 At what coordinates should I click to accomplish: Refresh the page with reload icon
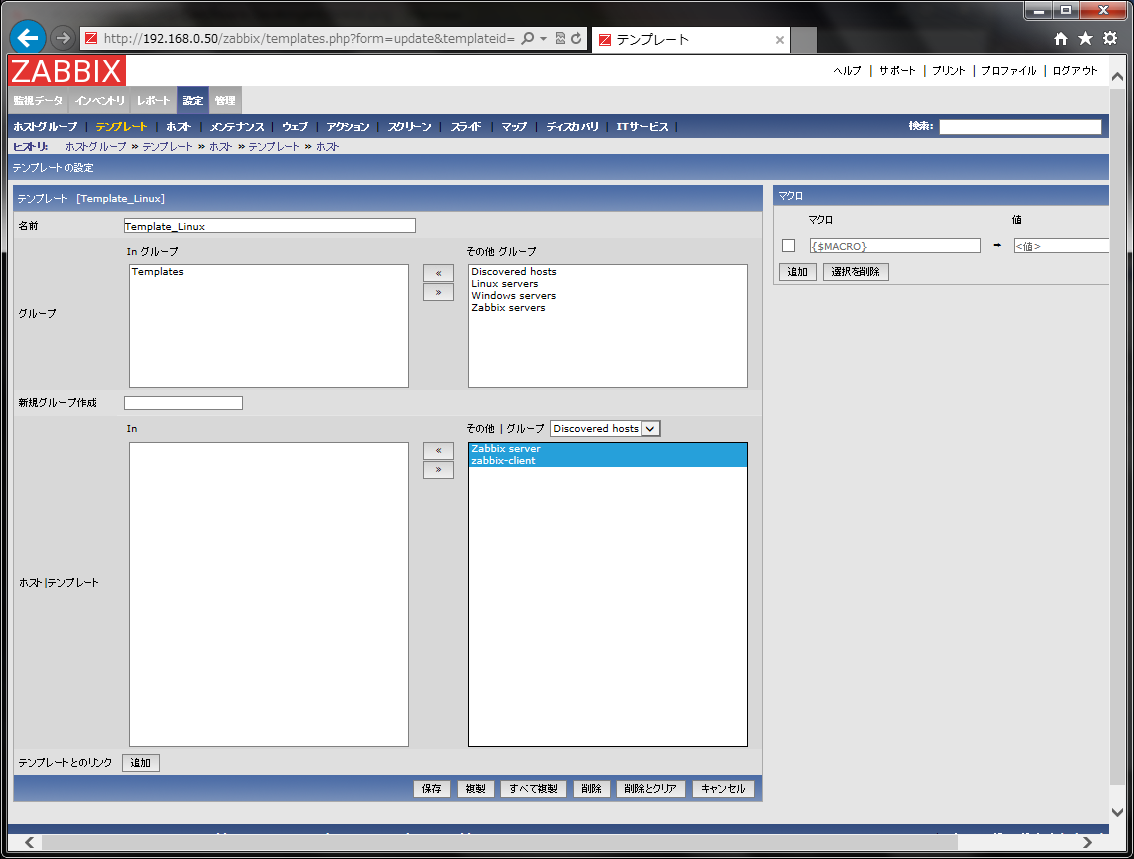pyautogui.click(x=576, y=38)
